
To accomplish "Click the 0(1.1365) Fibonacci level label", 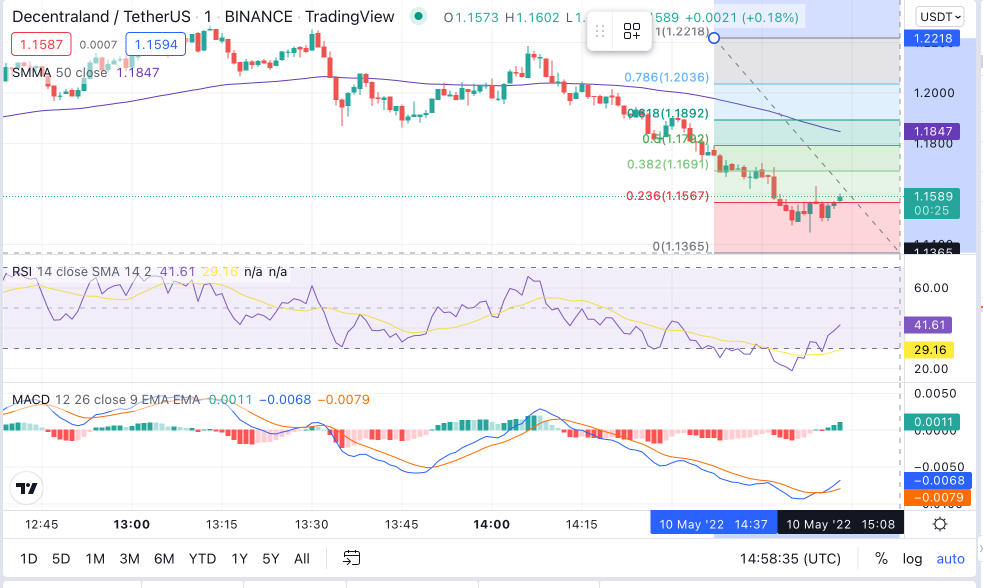I will click(681, 246).
